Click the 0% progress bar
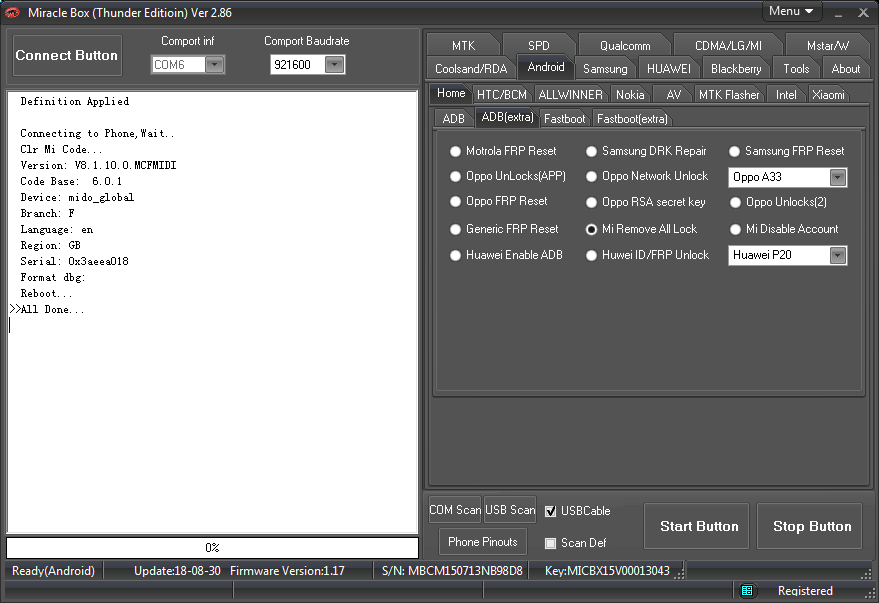 (x=212, y=548)
